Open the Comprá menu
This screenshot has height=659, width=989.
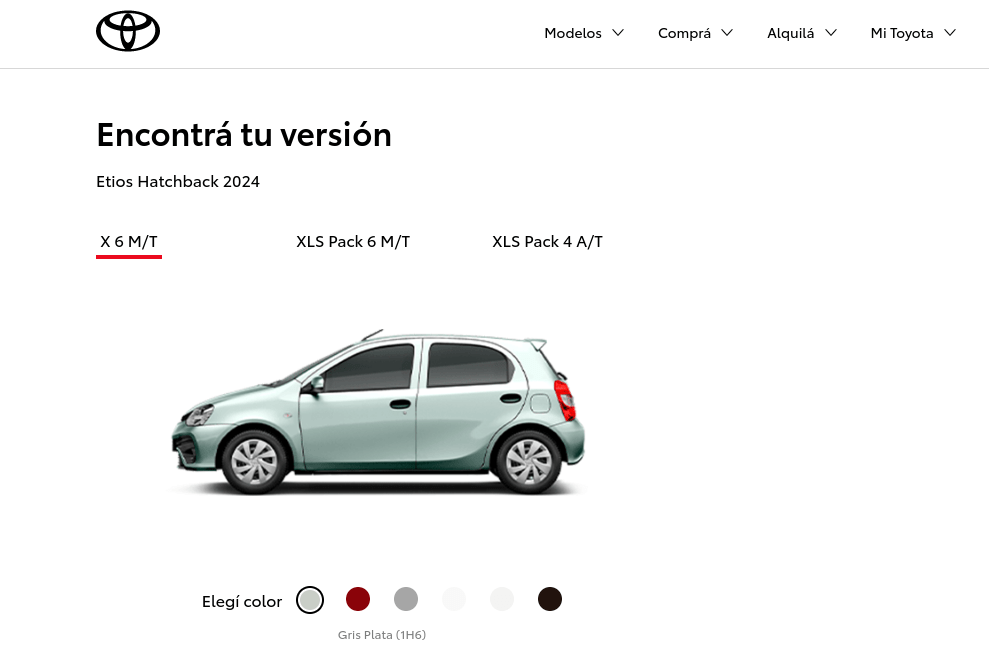[x=684, y=33]
